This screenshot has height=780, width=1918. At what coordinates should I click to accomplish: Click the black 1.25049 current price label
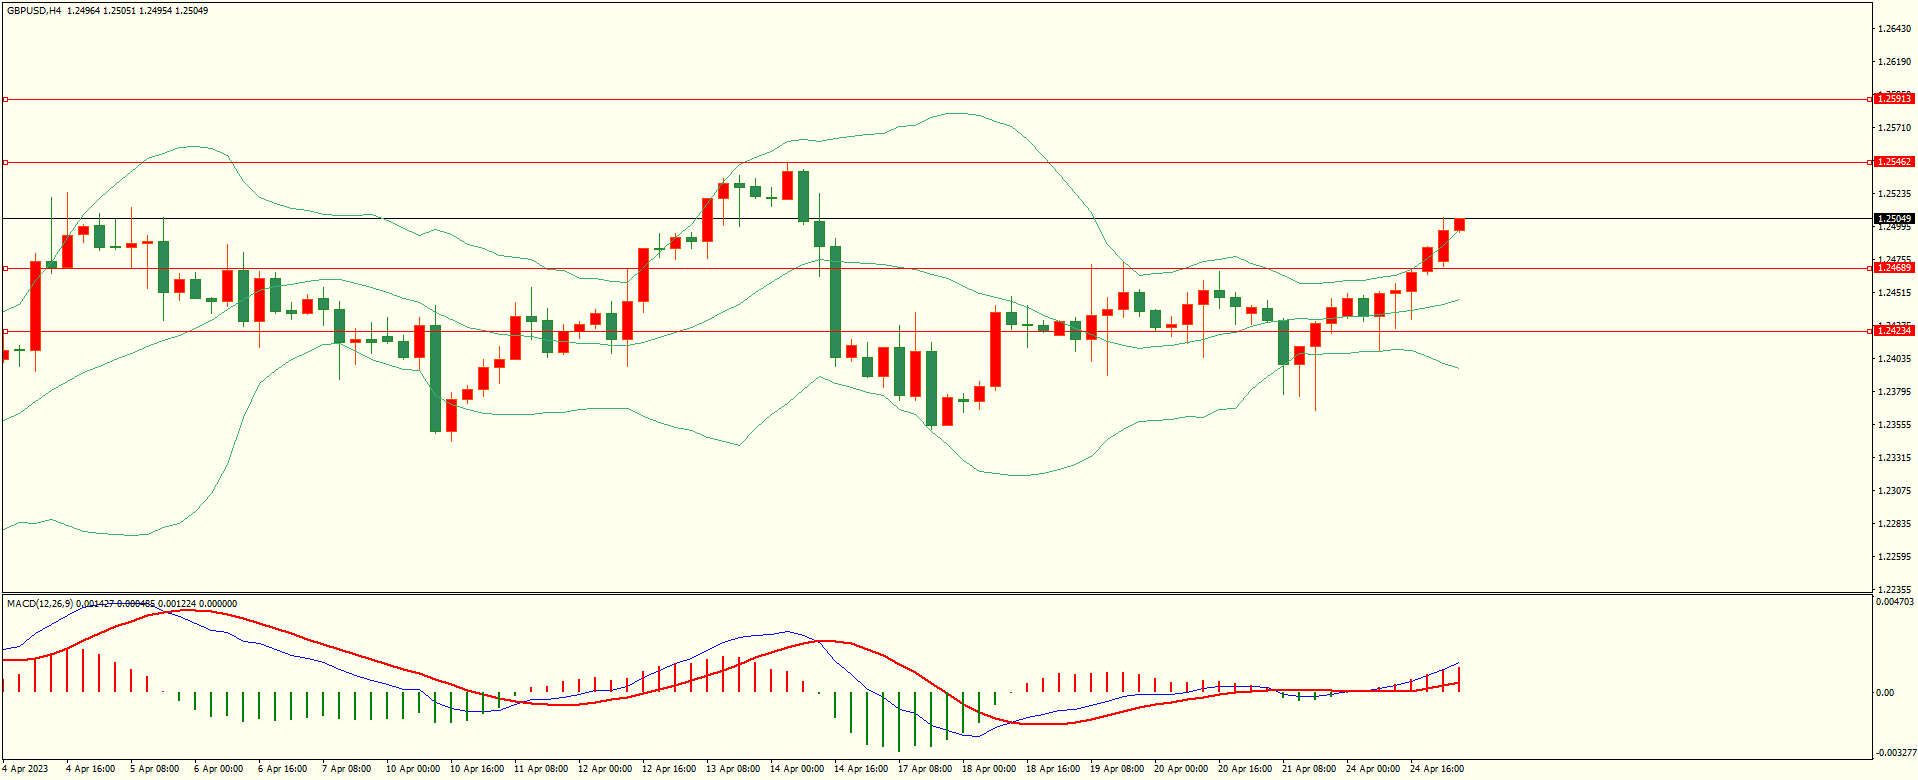(1893, 219)
